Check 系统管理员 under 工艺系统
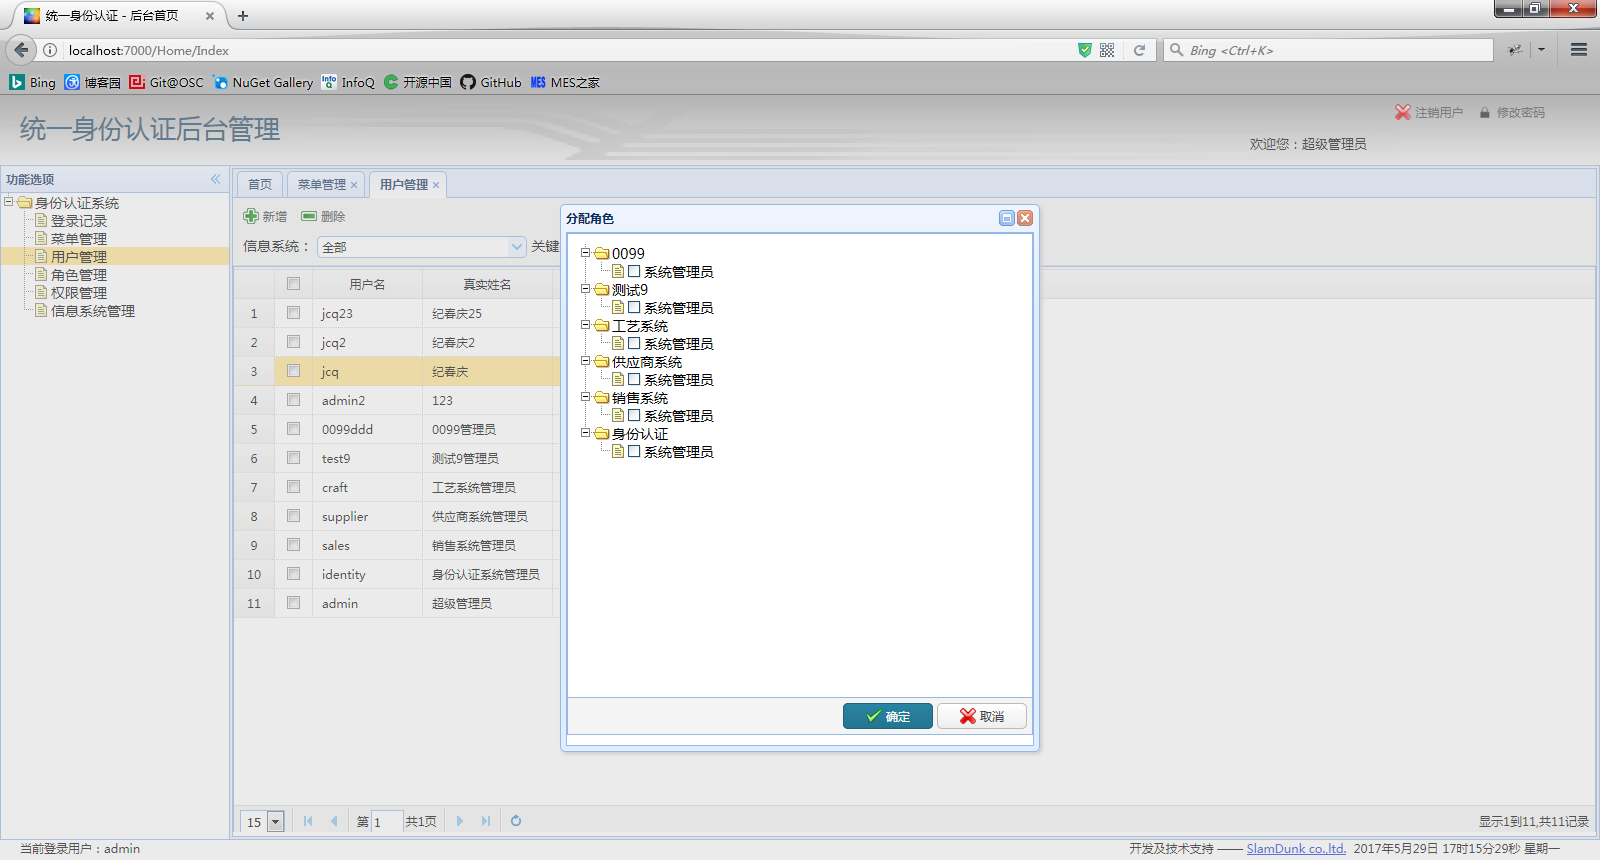The image size is (1600, 860). 634,343
